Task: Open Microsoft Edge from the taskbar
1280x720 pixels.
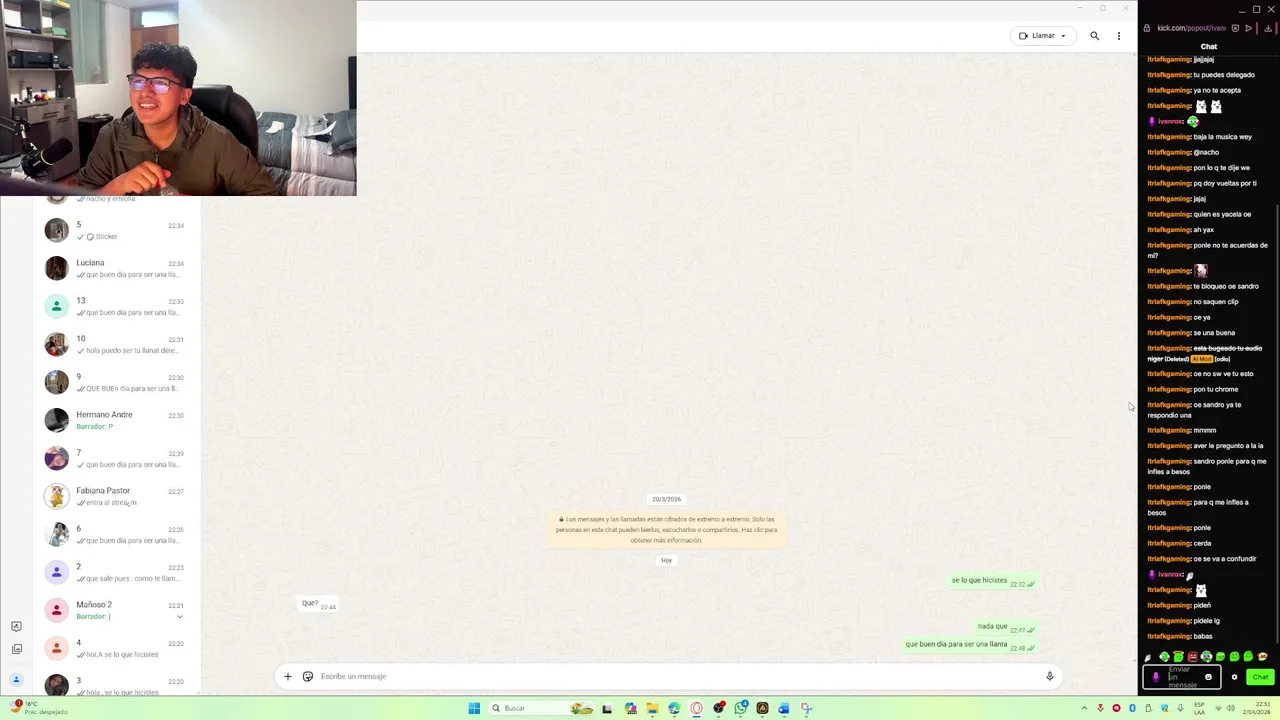Action: click(x=674, y=708)
